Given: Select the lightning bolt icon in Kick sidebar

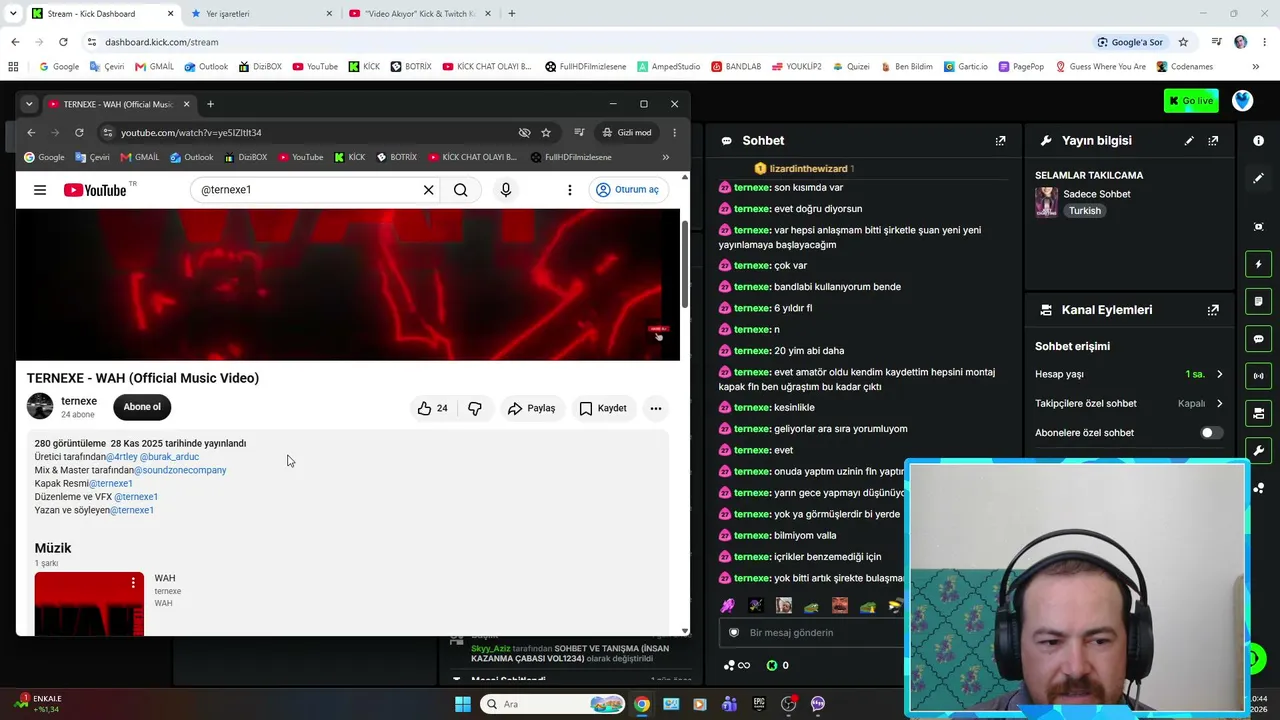Looking at the screenshot, I should [1258, 264].
